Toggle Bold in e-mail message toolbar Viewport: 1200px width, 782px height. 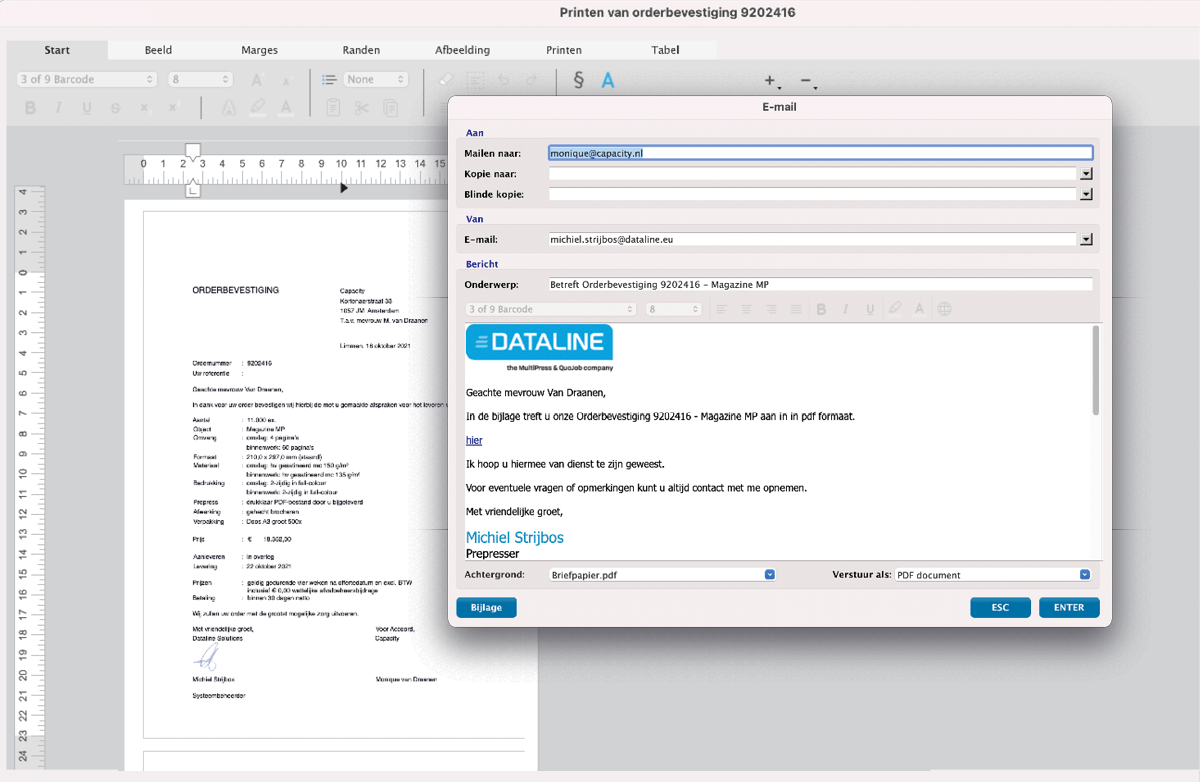tap(821, 310)
